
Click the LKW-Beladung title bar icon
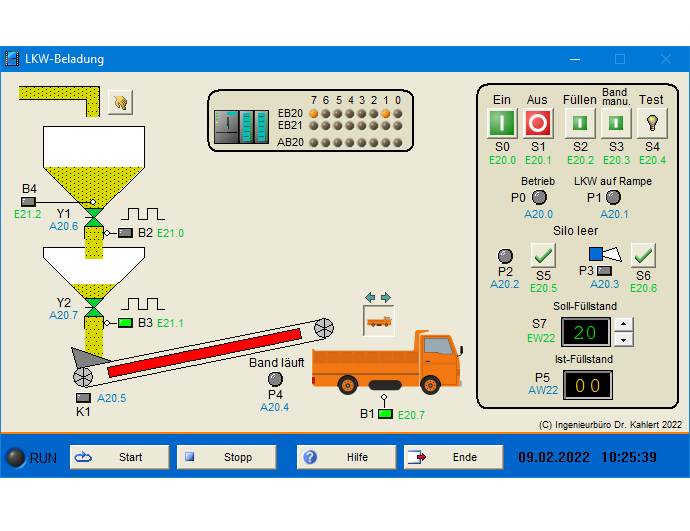12,59
